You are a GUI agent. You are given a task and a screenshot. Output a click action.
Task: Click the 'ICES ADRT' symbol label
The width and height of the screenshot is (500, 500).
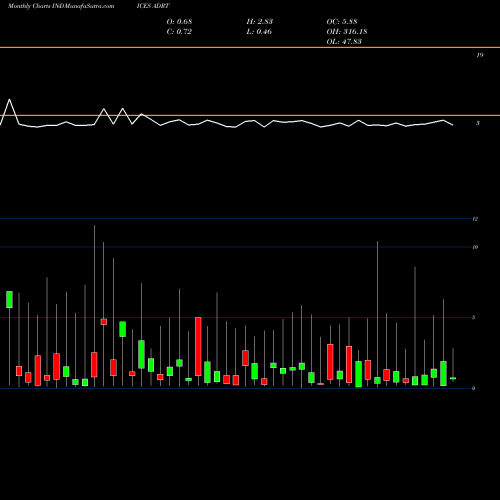153,6
